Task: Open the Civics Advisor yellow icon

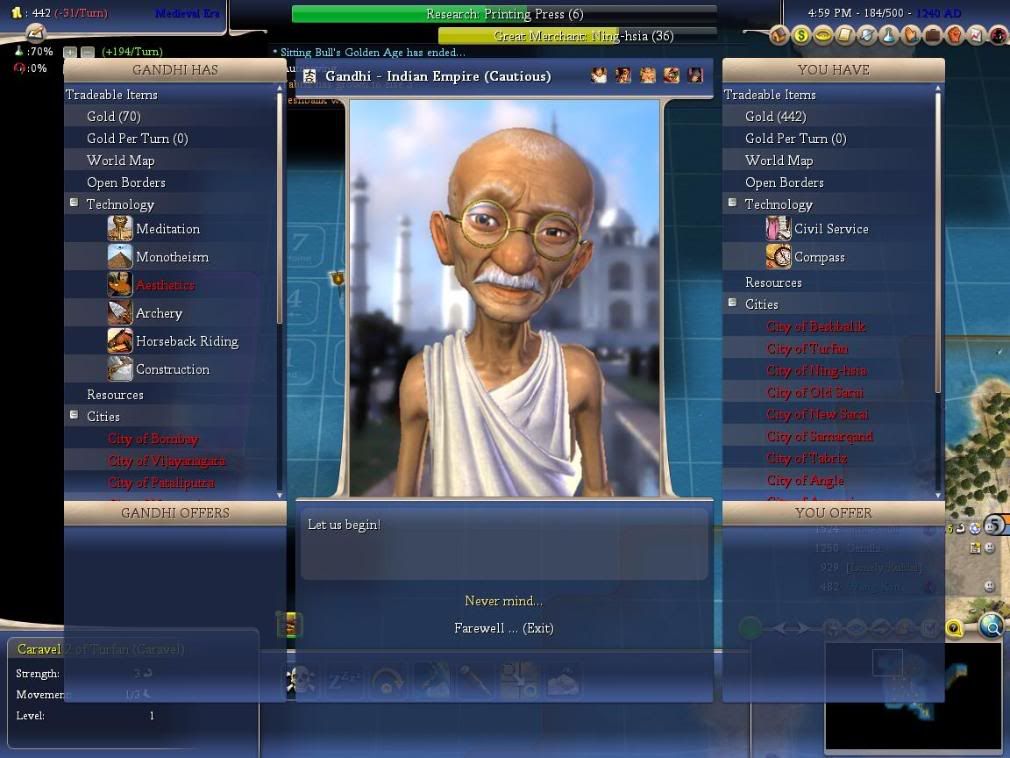Action: [x=823, y=35]
